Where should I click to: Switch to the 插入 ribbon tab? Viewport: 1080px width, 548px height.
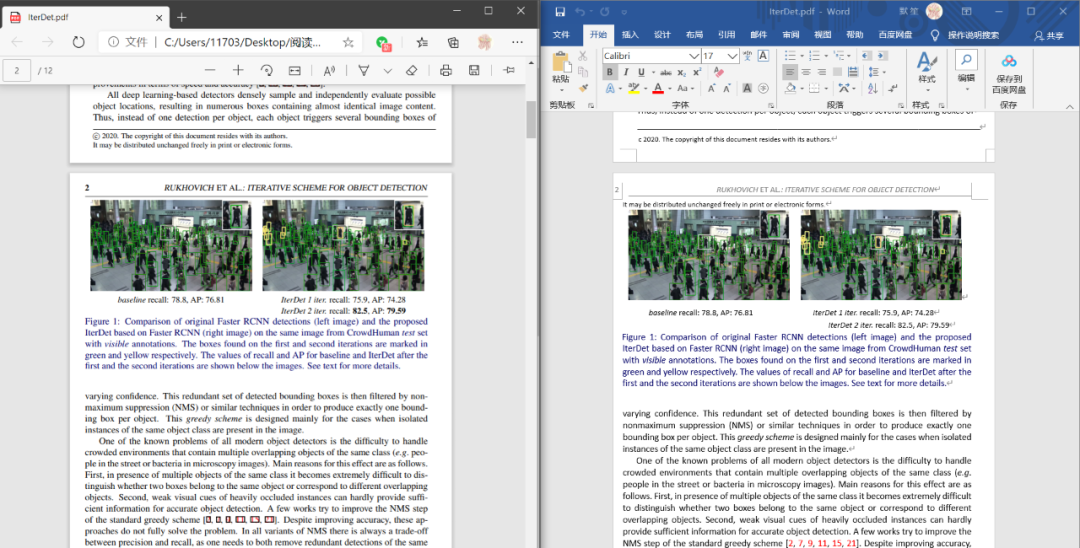point(630,34)
